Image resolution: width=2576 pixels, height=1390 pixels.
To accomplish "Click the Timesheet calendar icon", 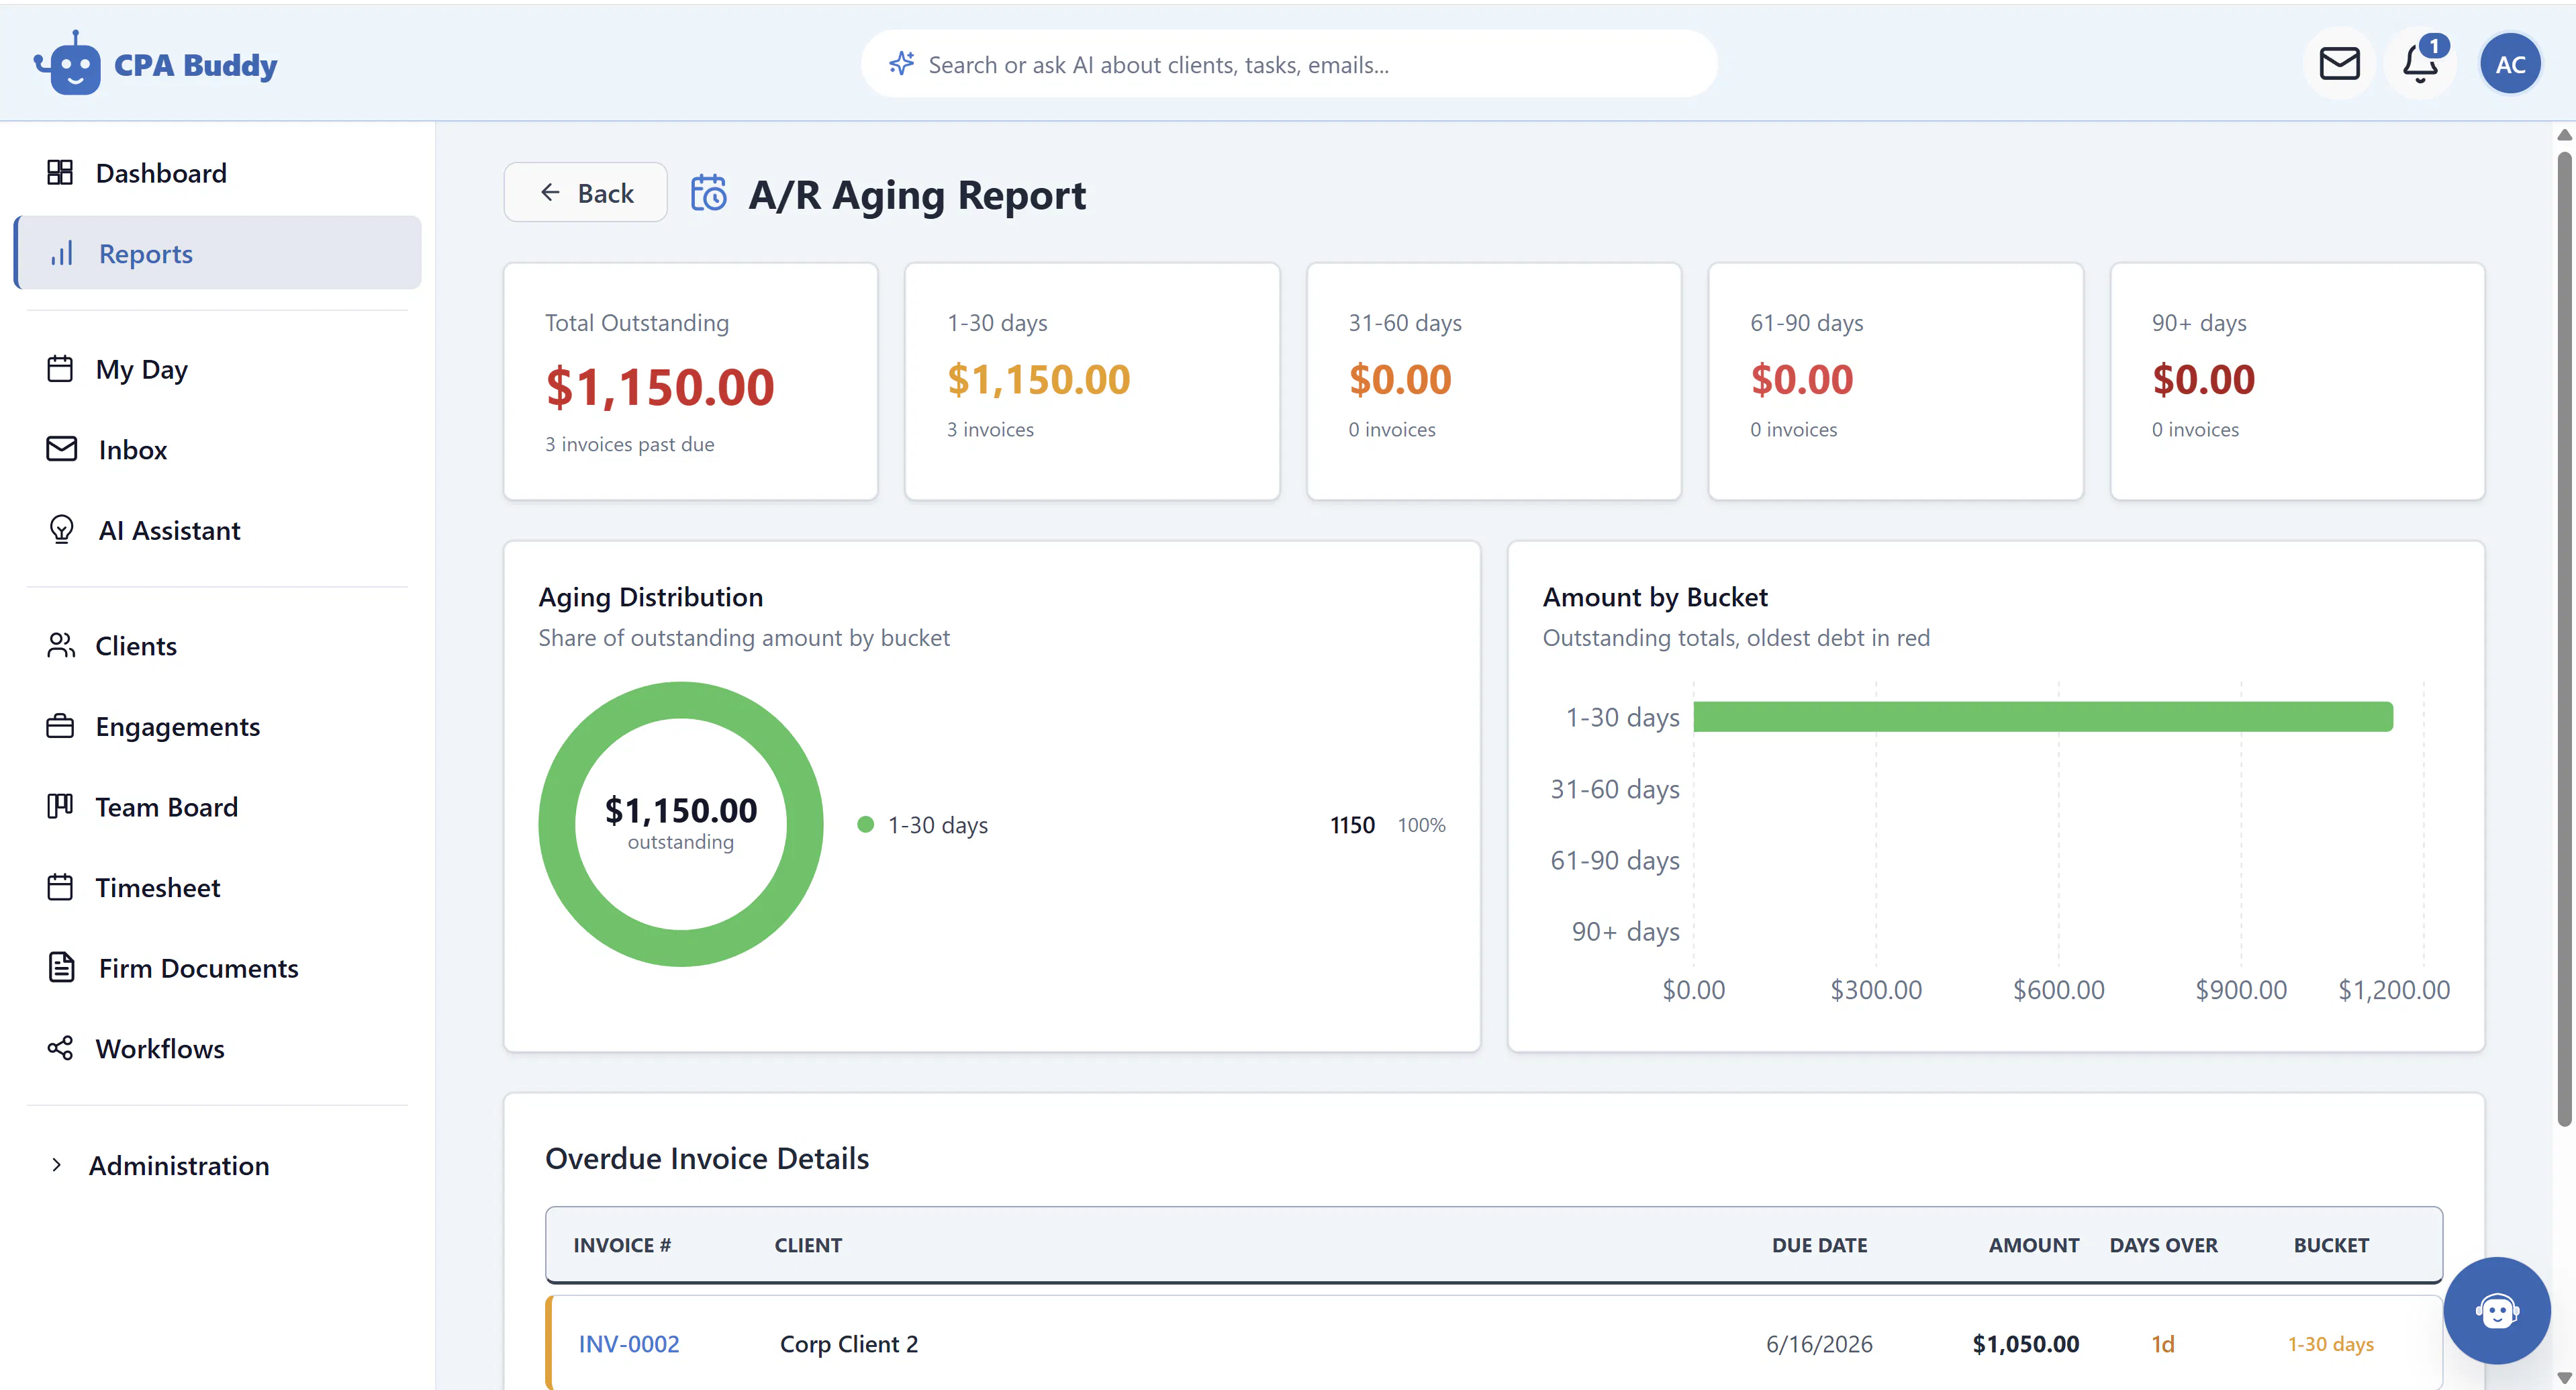I will 60,888.
